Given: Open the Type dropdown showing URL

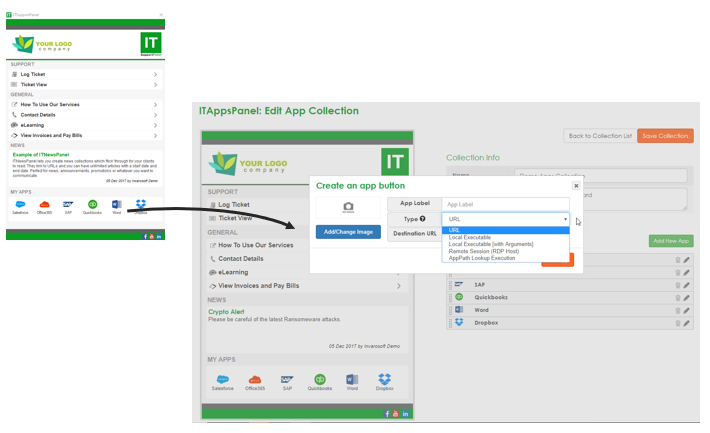Looking at the screenshot, I should tap(507, 218).
